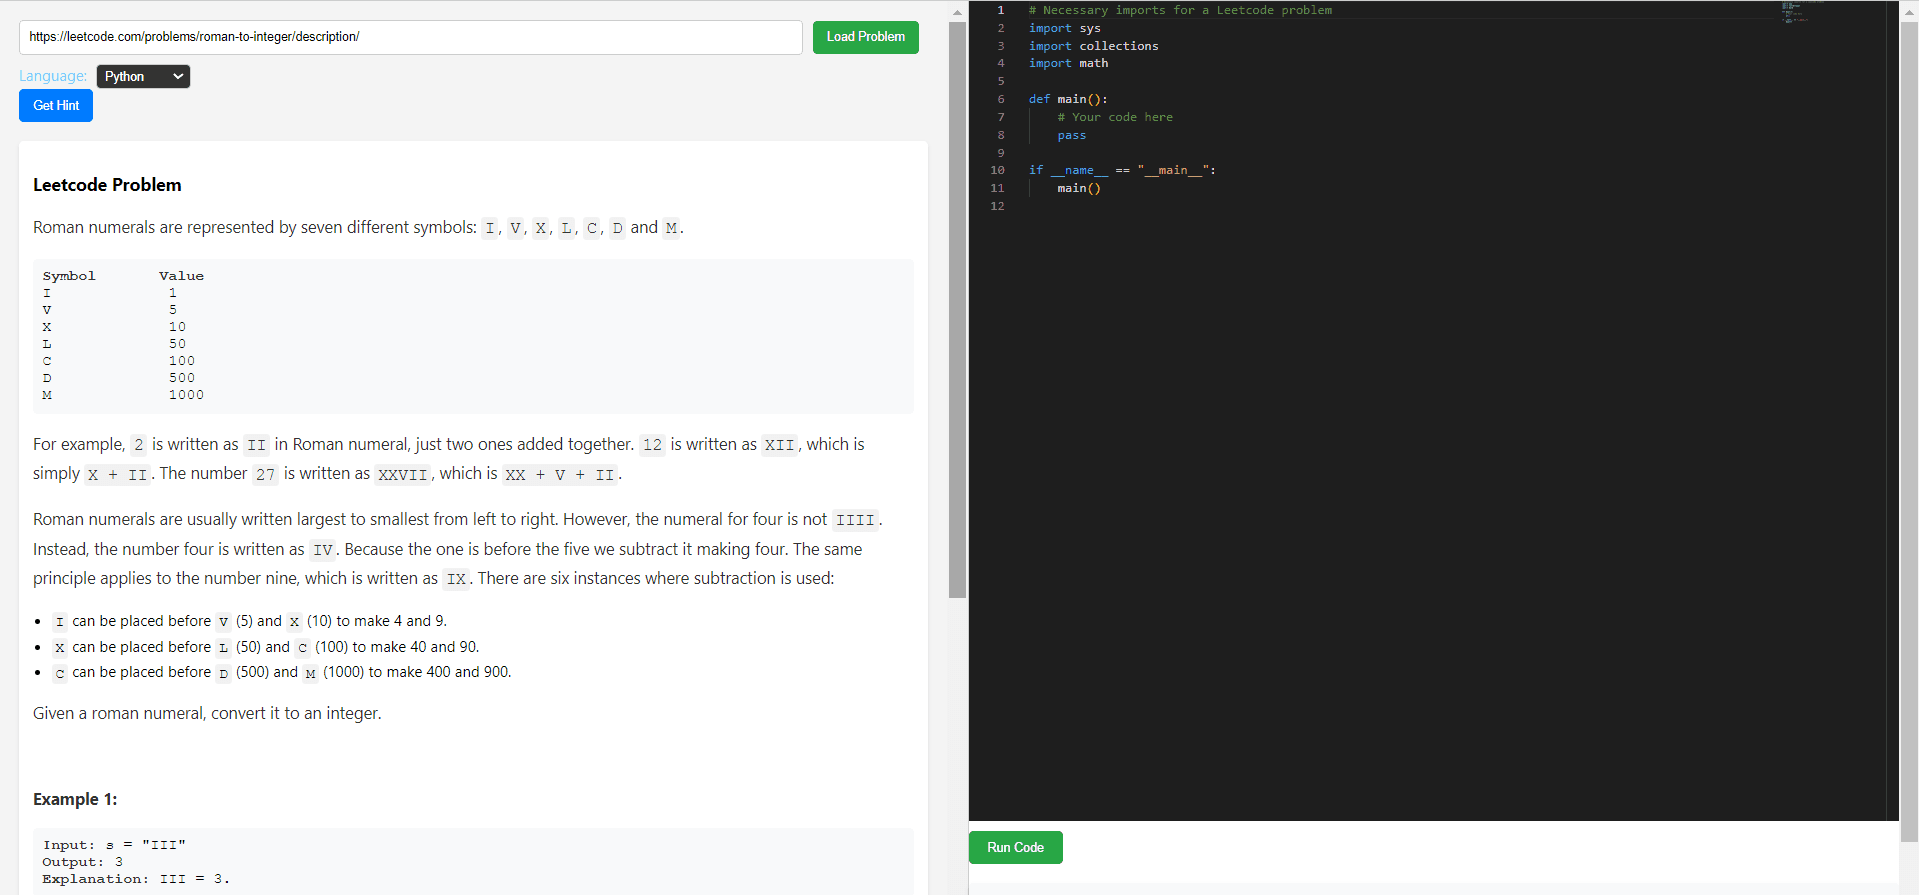
Task: Open the Python language dropdown
Action: [x=143, y=77]
